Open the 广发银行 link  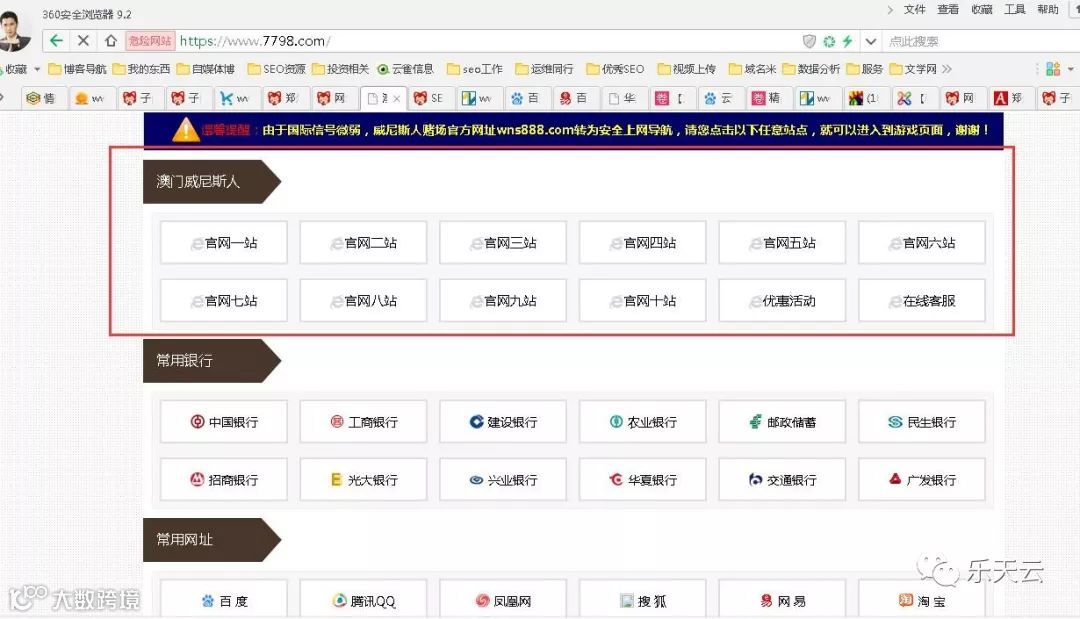[x=922, y=480]
